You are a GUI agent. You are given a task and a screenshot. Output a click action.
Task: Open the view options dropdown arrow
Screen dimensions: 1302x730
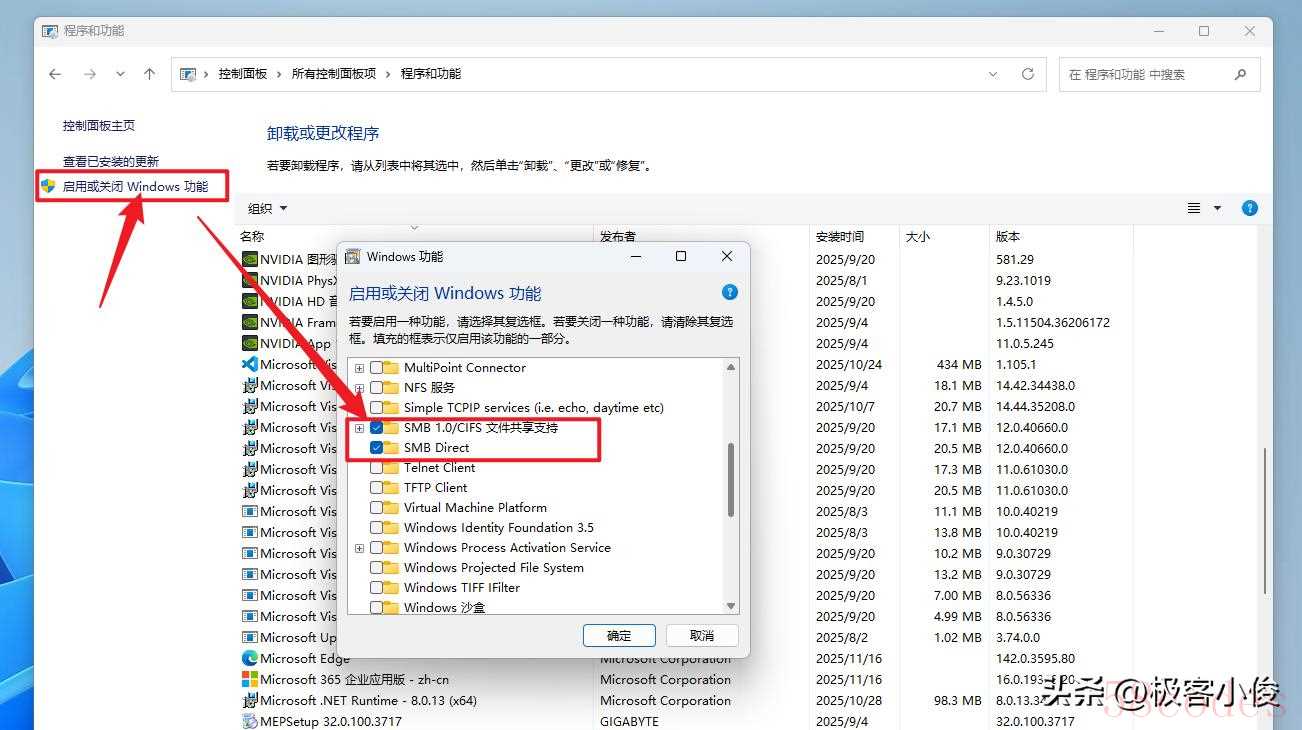[1217, 208]
